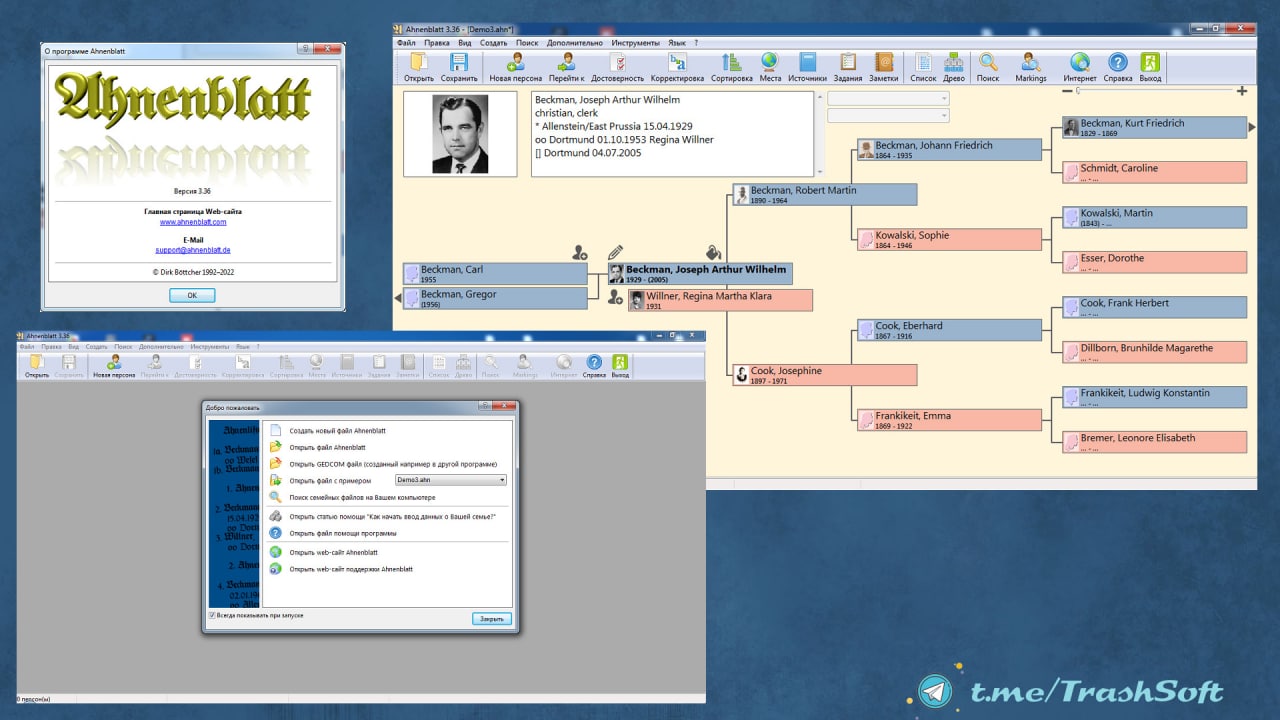Click the zoom slider handle in the tree view
This screenshot has height=720, width=1280.
click(x=1078, y=91)
